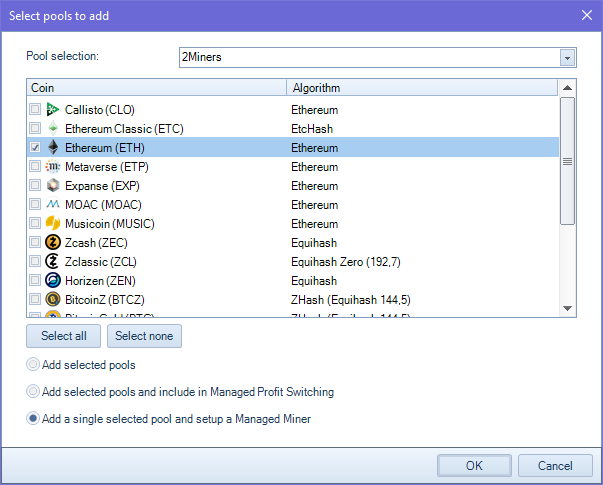
Task: Click the BitcoinZ (BTCZ) coin icon
Action: pyautogui.click(x=53, y=299)
